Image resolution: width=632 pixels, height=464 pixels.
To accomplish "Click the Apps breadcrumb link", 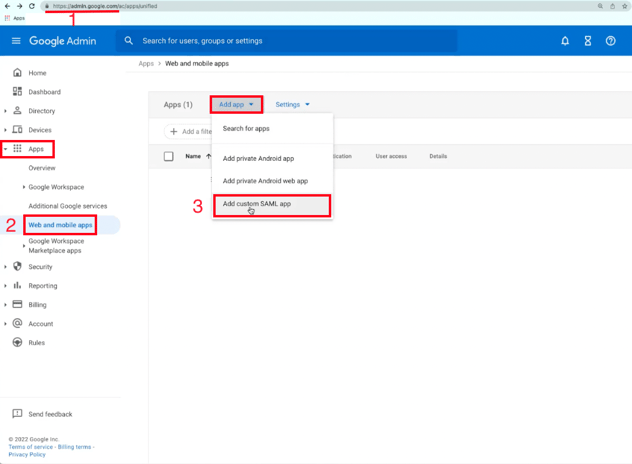I will 146,64.
